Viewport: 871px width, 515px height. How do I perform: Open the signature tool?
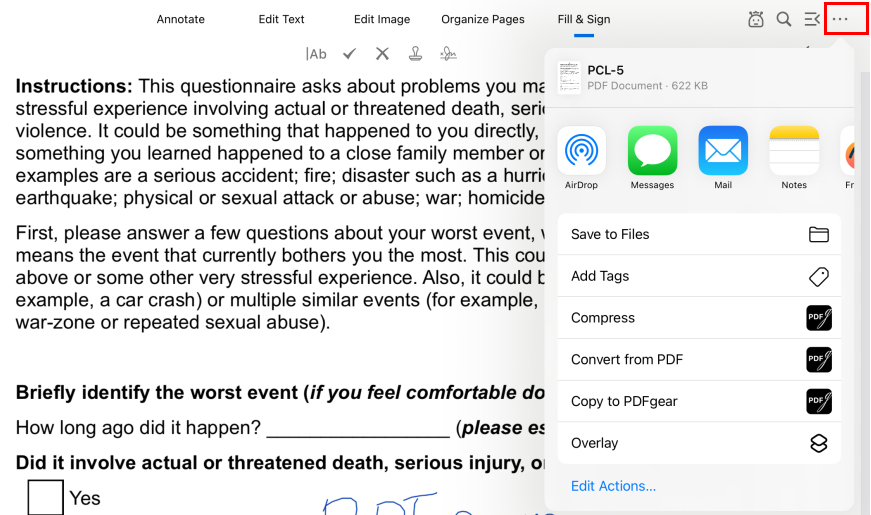coord(449,54)
